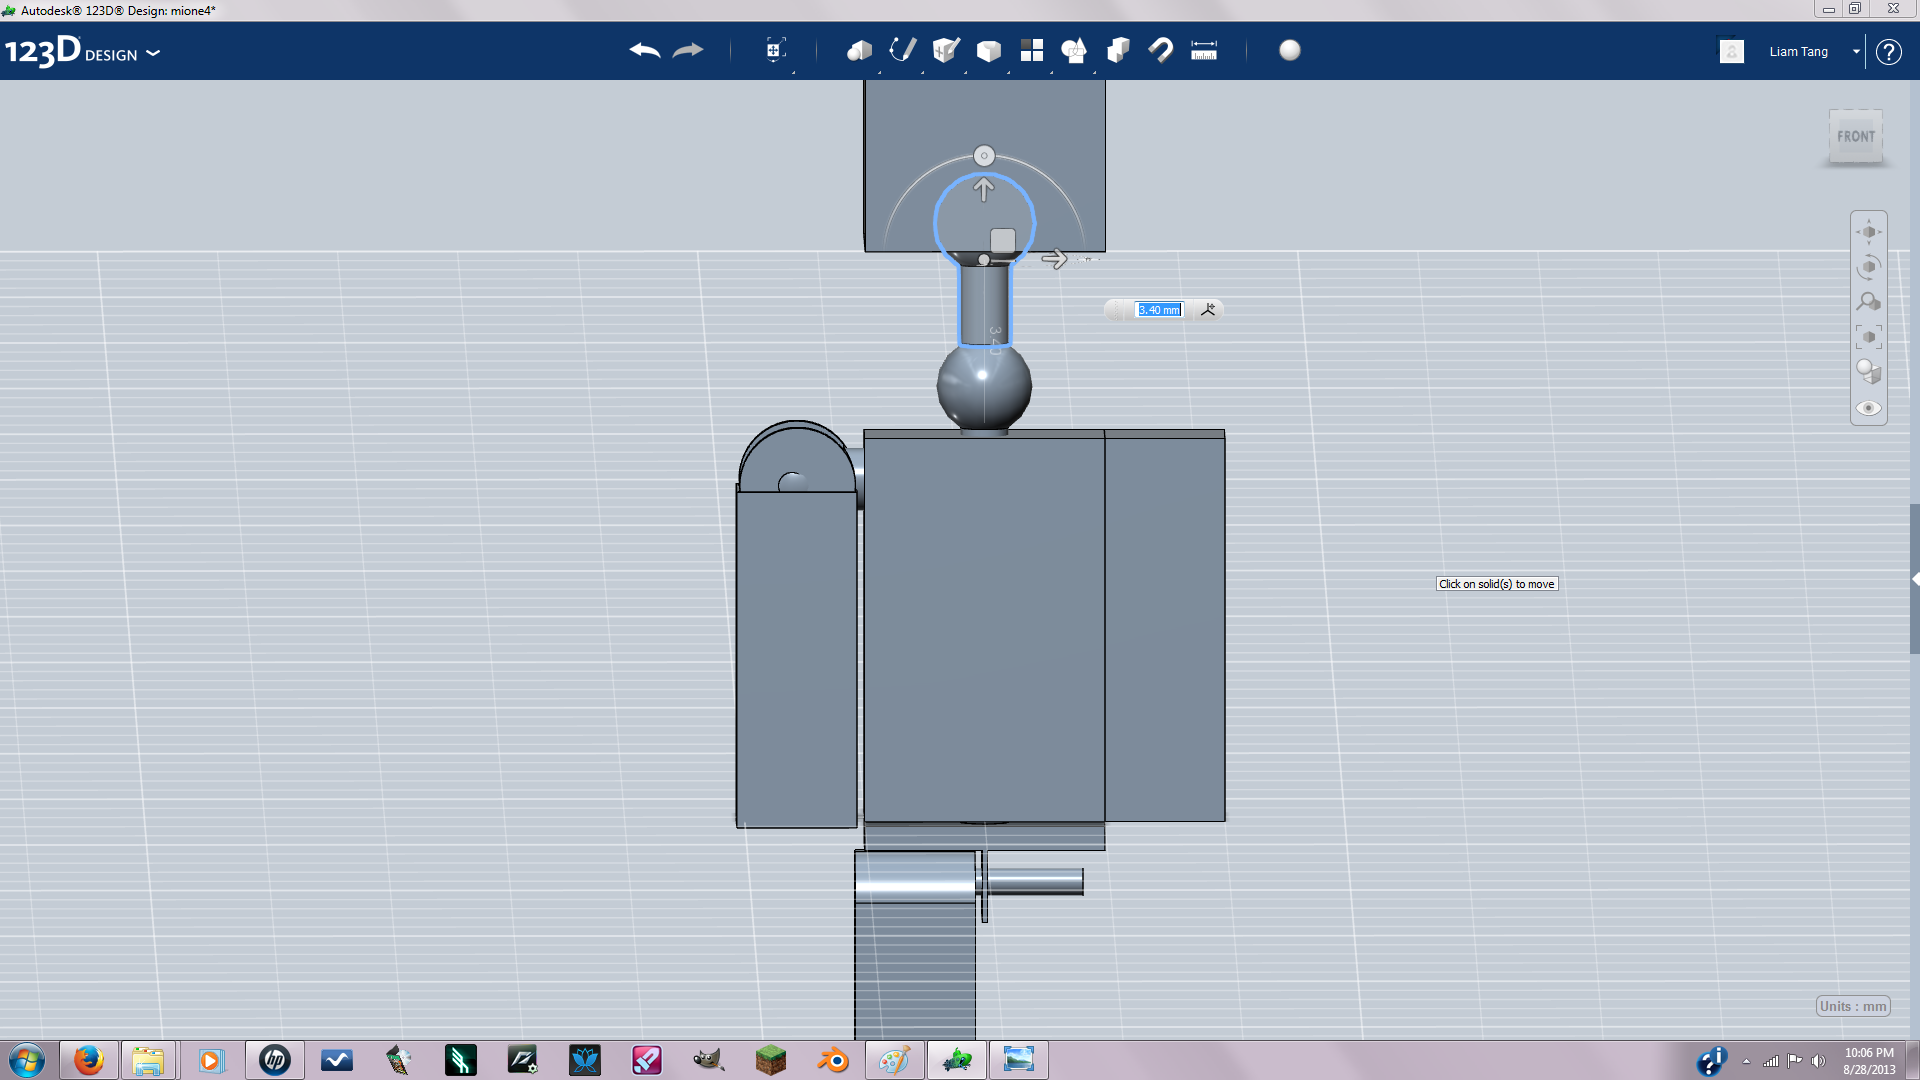Select the Zoom navigation tool
Screen dimensions: 1920x1080
point(1868,302)
